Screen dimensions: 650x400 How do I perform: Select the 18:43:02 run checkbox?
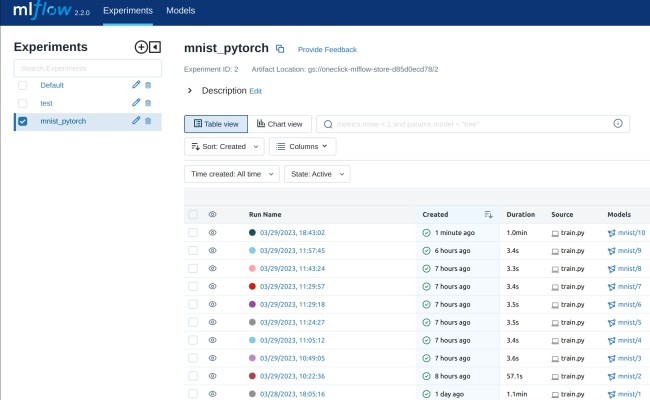193,232
